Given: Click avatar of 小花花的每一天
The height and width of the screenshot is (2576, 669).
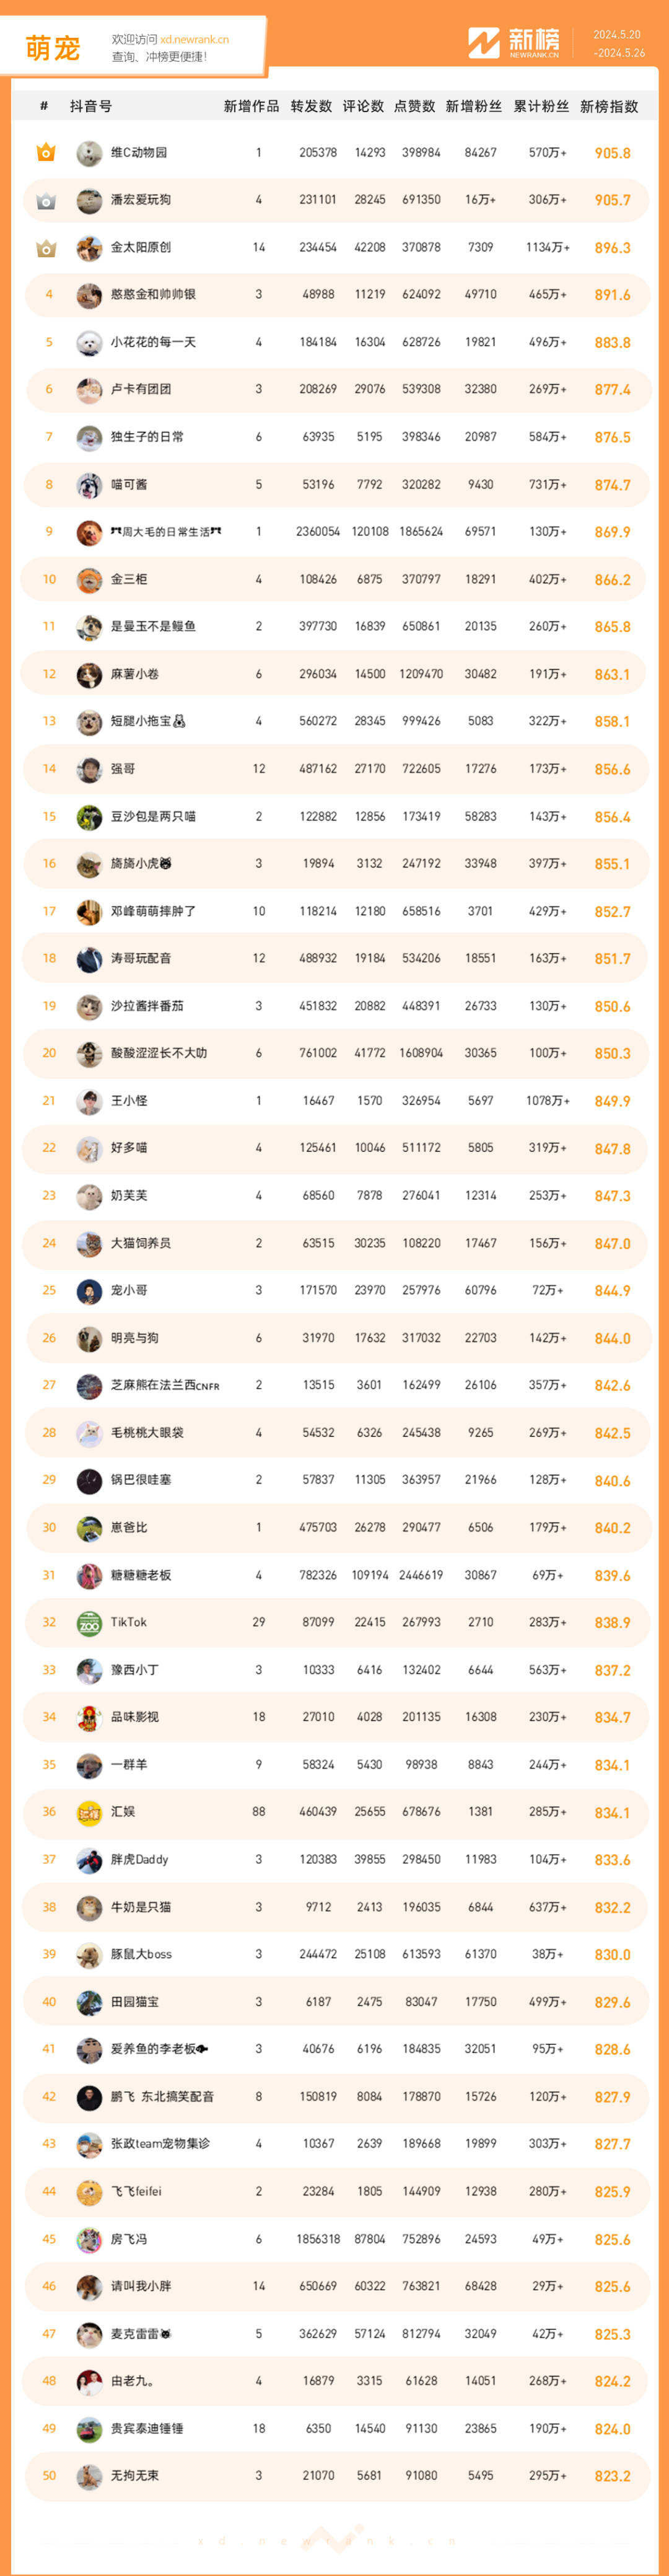Looking at the screenshot, I should click(89, 343).
